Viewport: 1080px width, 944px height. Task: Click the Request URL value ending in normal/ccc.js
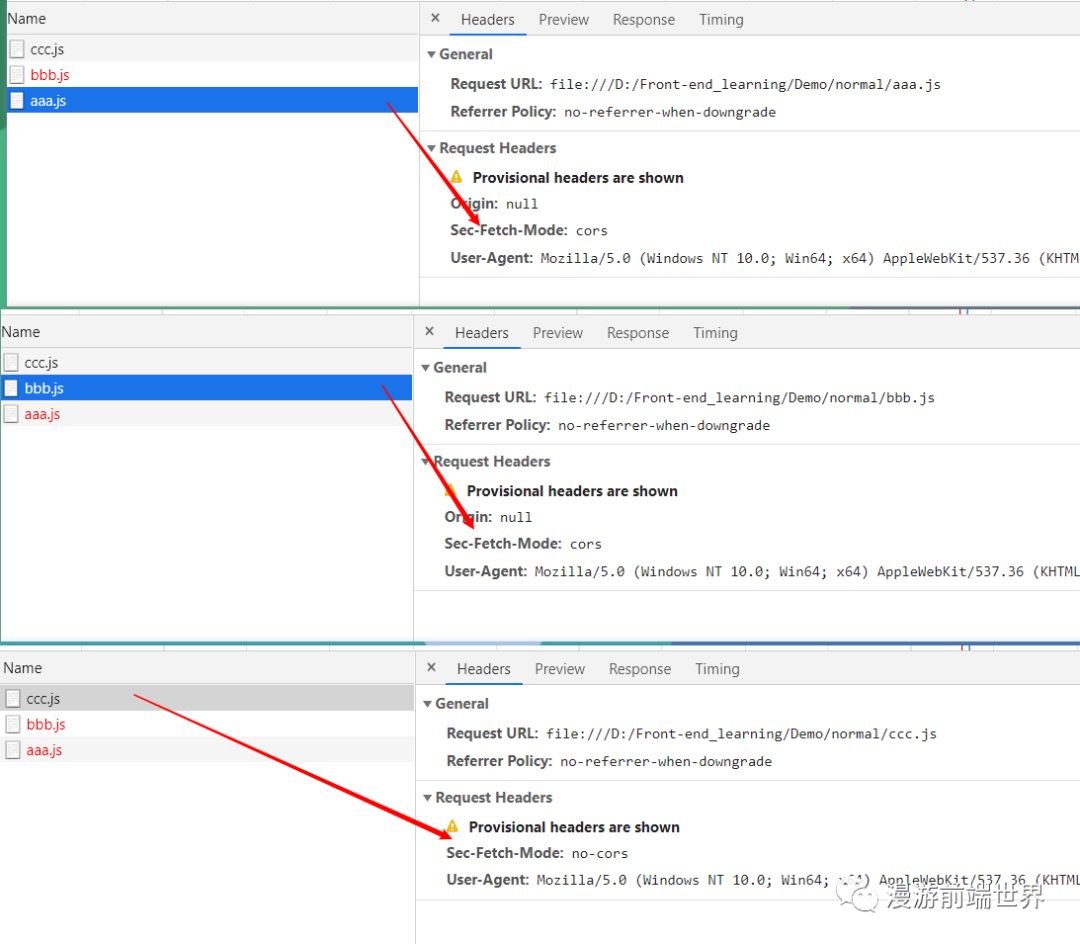click(741, 733)
